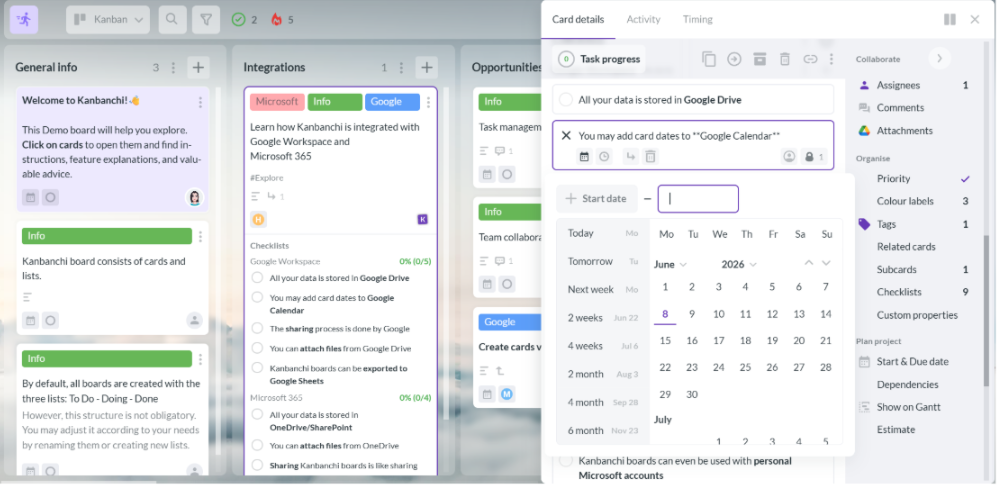Select June 8 in the calendar

pos(665,314)
